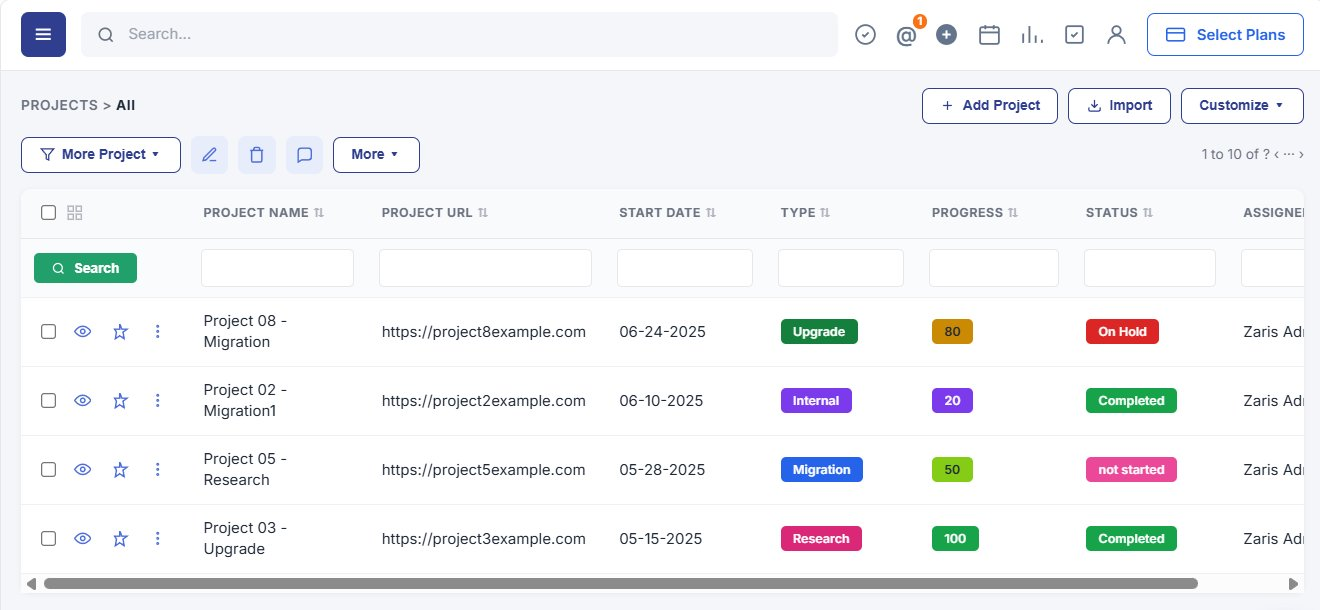The height and width of the screenshot is (610, 1320).
Task: Sort by Progress column arrows
Action: click(1013, 213)
